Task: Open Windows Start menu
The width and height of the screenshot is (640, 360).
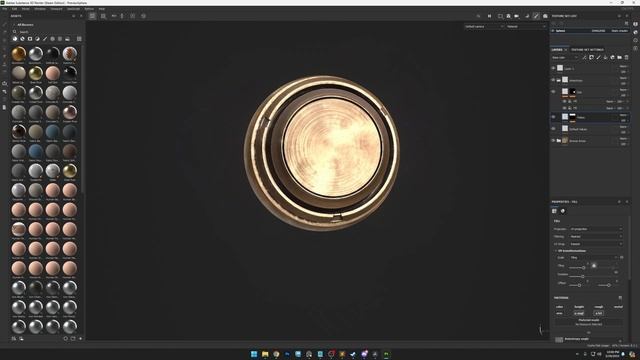Action: click(254, 354)
